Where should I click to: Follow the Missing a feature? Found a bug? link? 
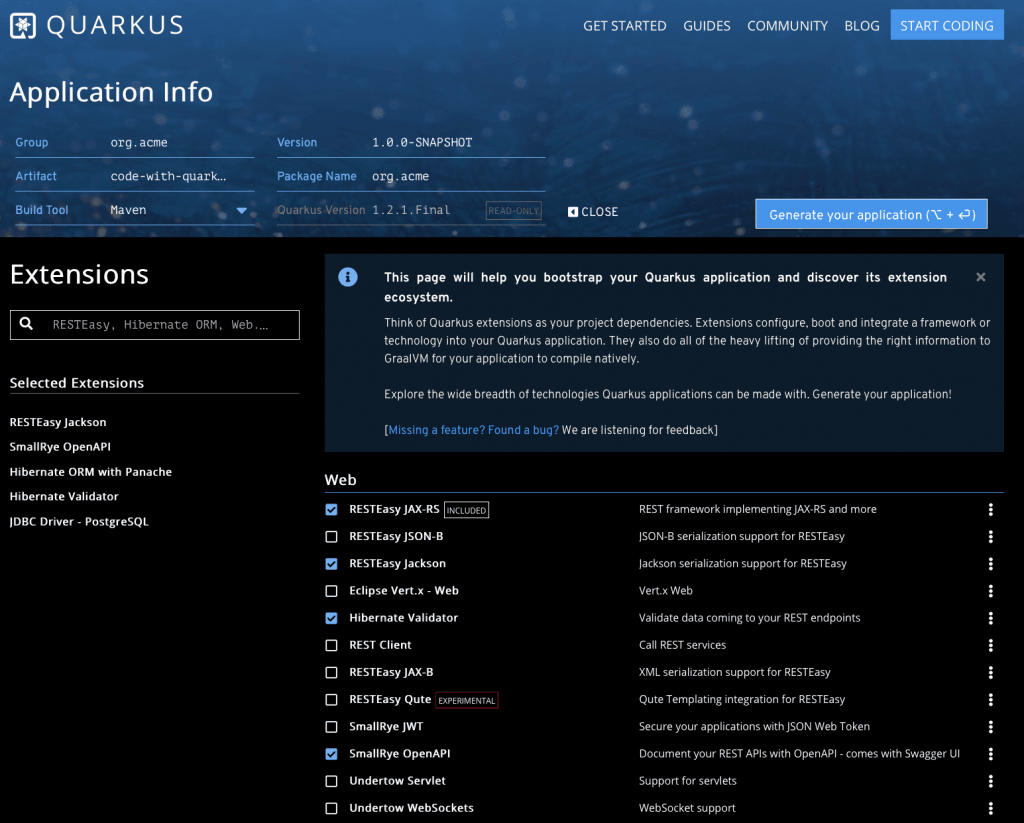coord(473,430)
